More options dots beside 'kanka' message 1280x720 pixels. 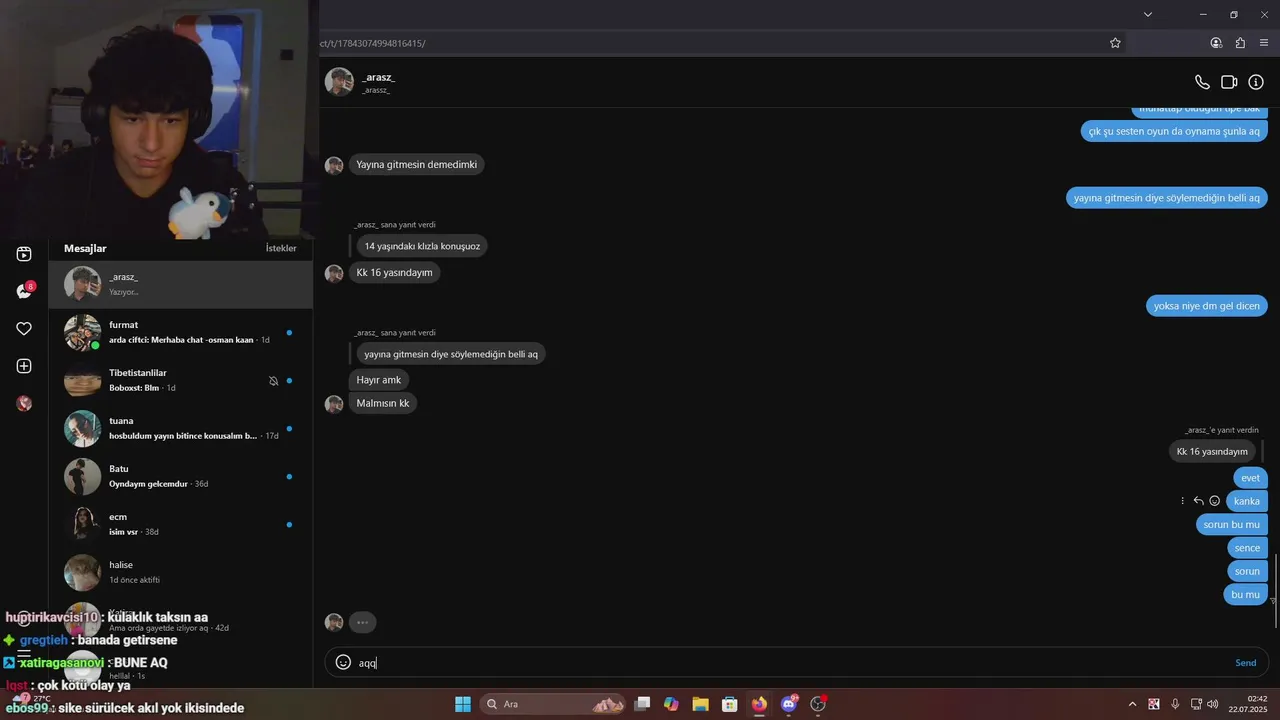[x=1182, y=501]
